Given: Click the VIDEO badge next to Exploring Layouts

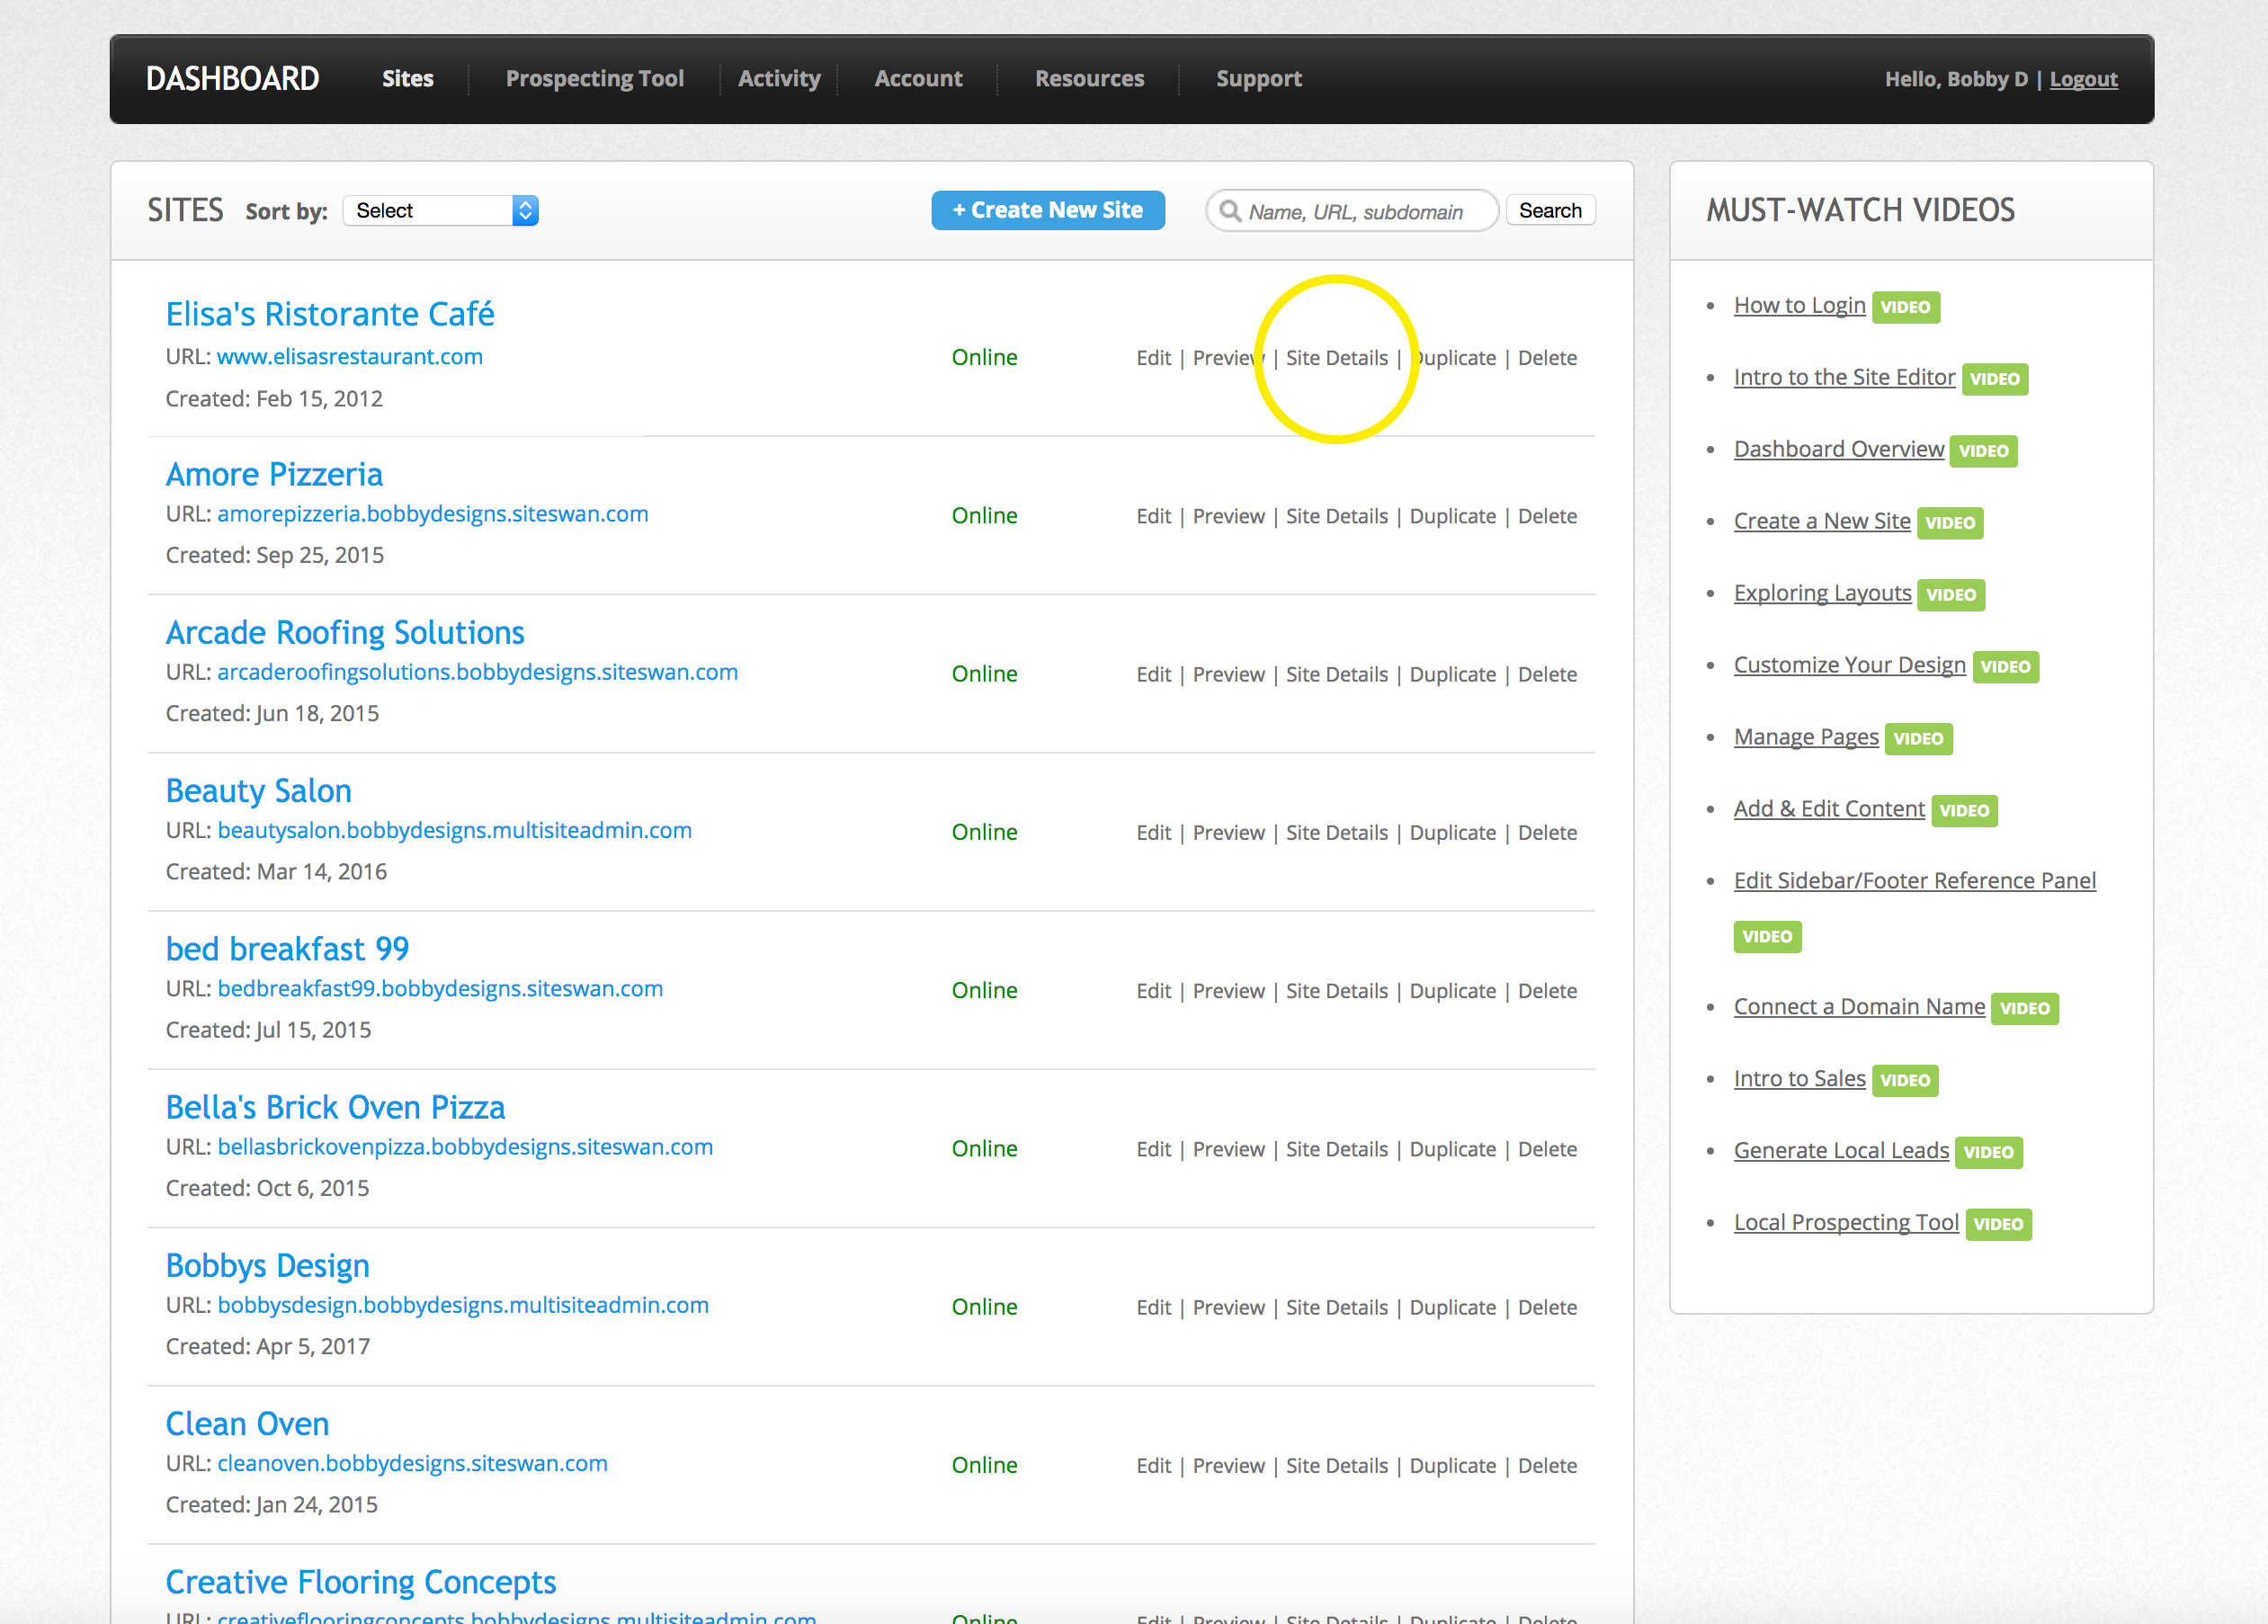Looking at the screenshot, I should coord(1951,595).
